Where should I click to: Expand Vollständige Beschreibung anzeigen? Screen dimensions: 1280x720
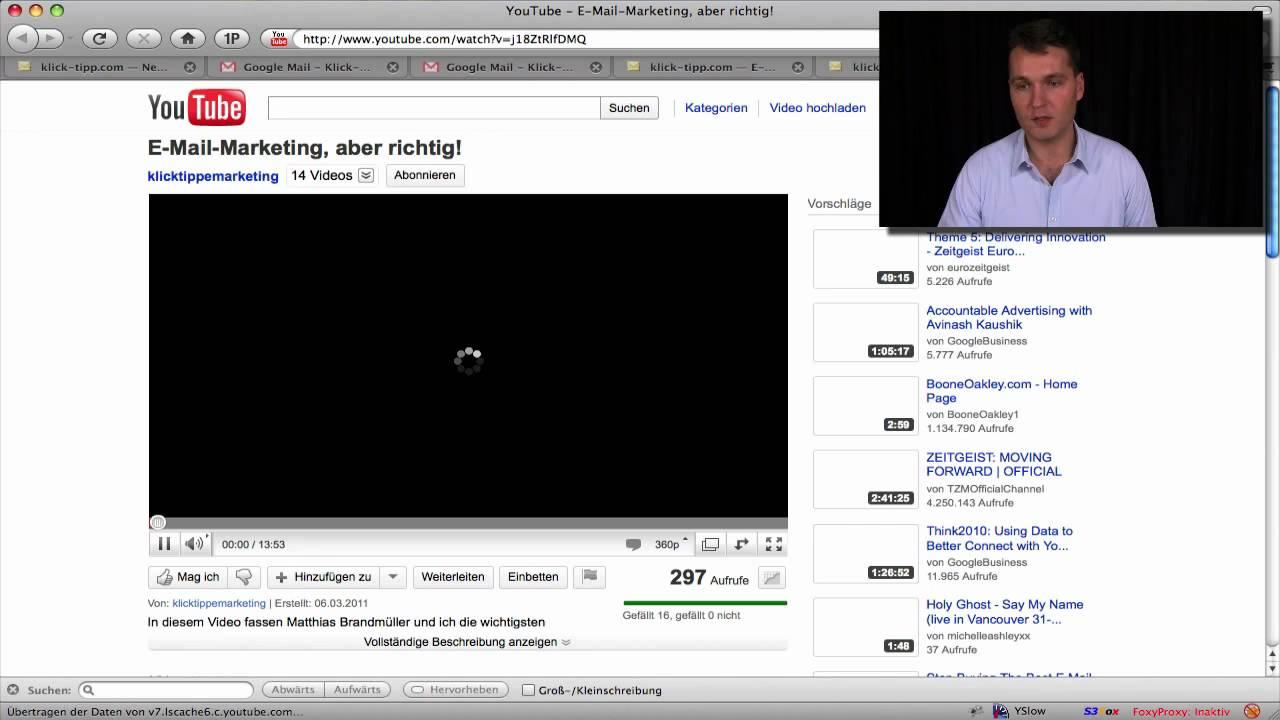coord(467,642)
